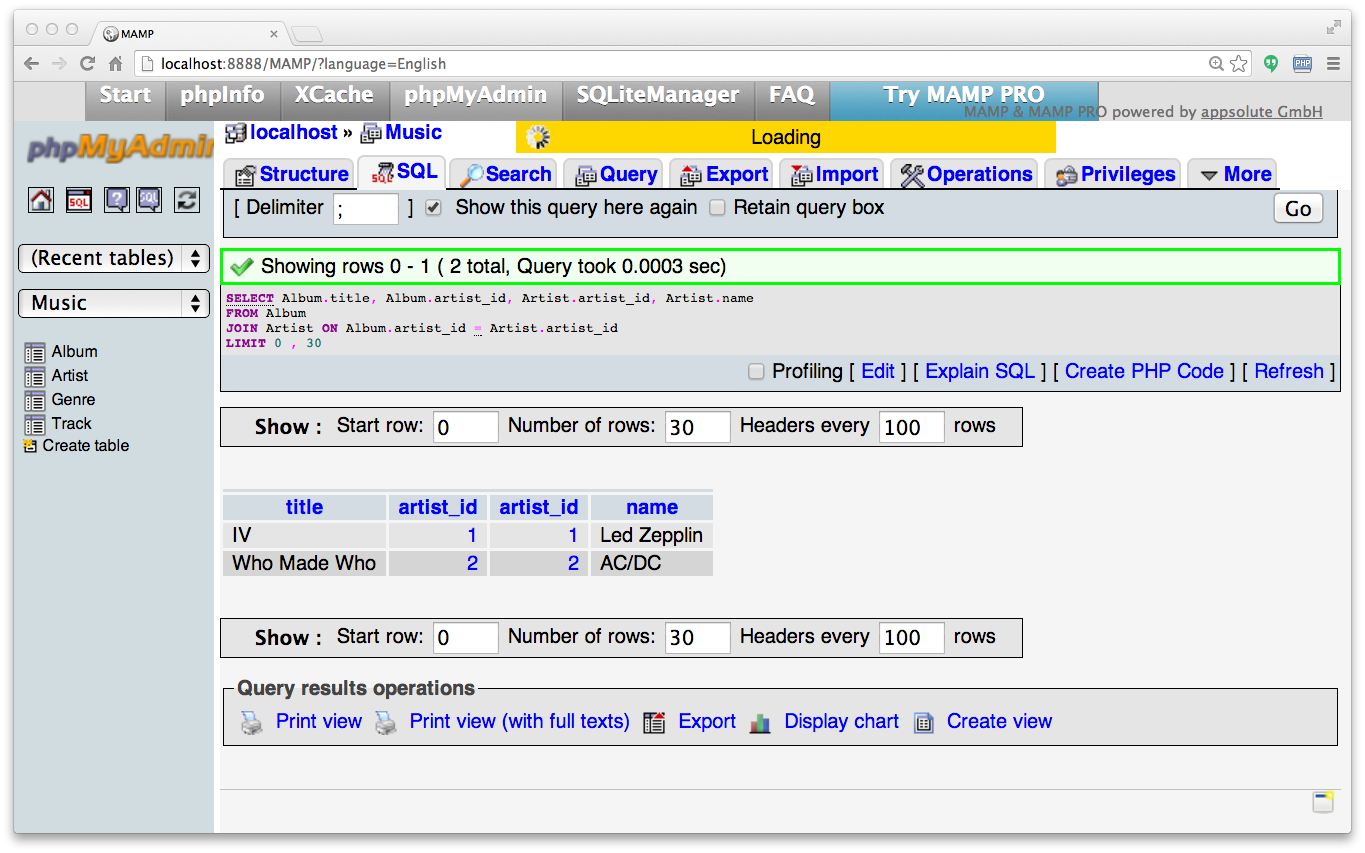Click the Display chart bar icon
1365x853 pixels.
click(760, 722)
